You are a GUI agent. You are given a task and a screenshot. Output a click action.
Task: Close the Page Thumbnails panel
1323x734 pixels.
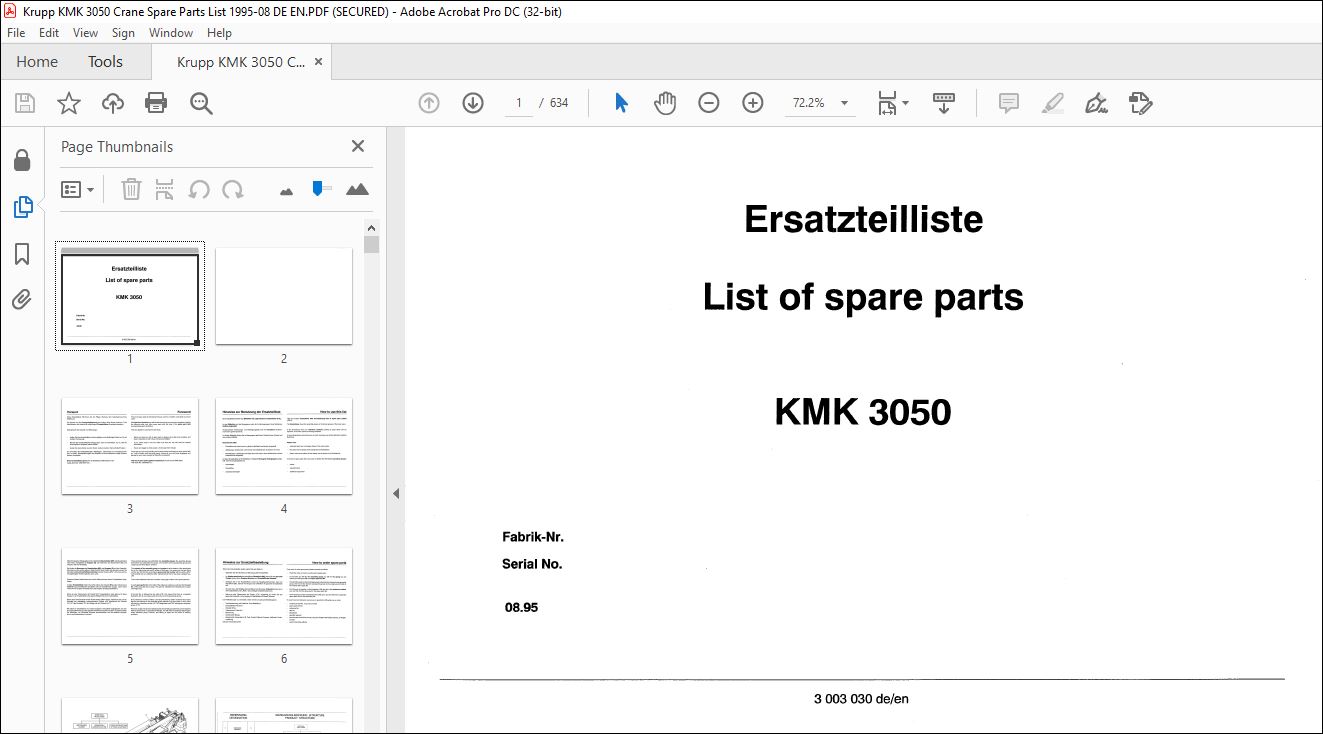[358, 146]
